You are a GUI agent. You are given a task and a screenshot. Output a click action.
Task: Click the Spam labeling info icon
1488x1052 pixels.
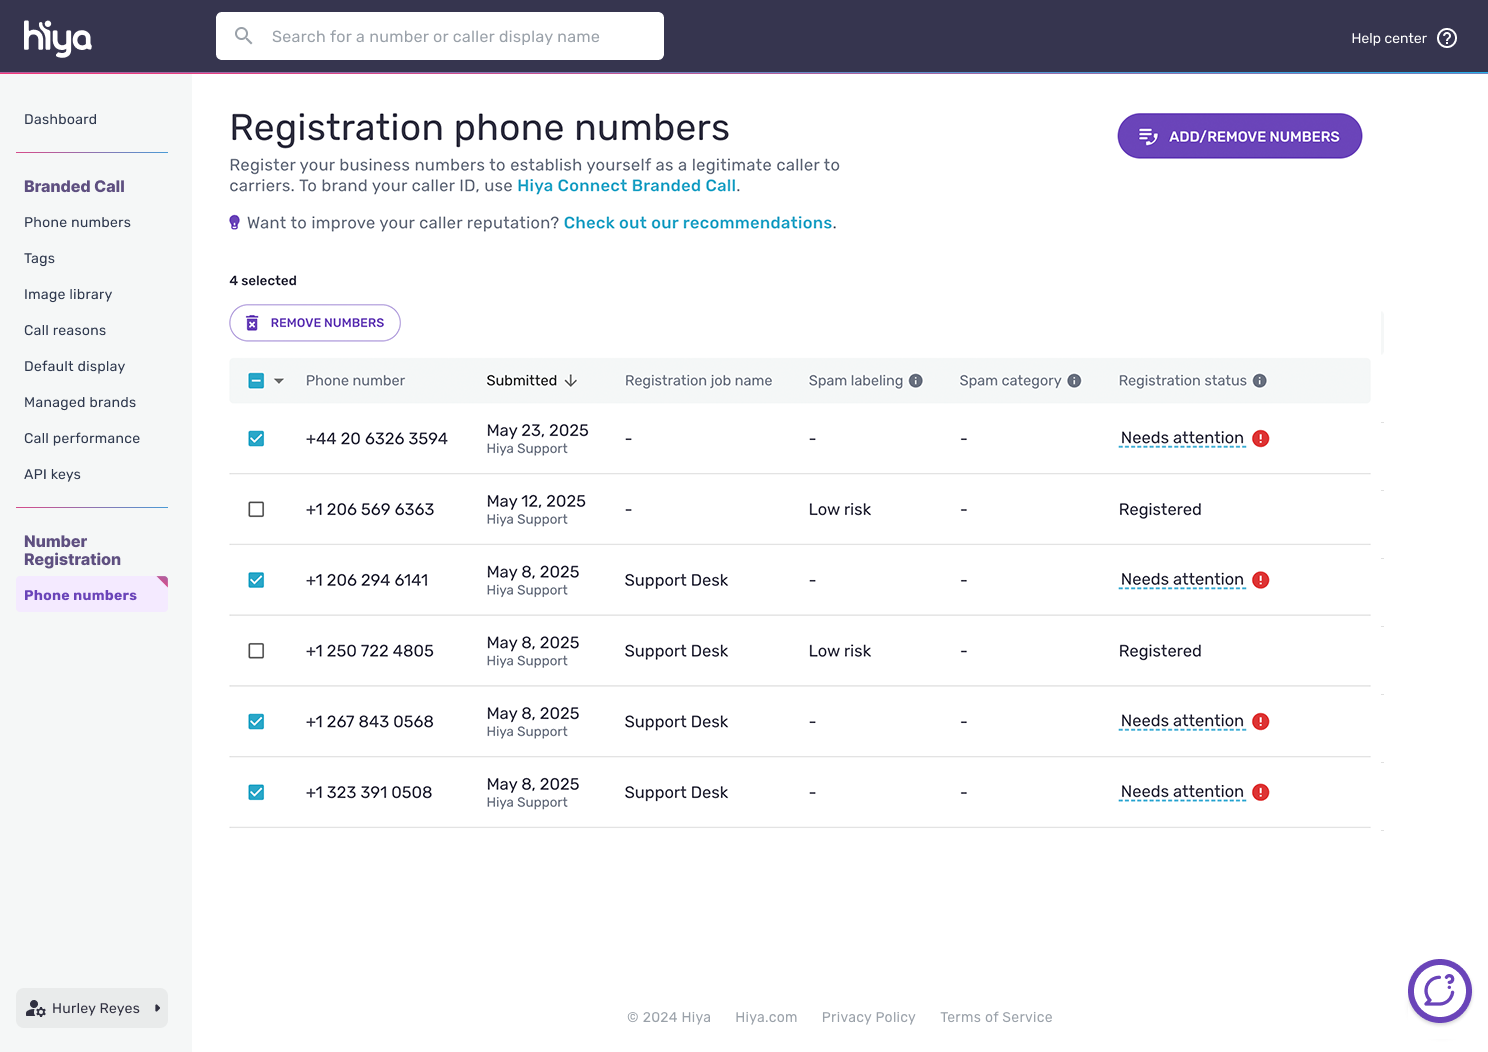[x=917, y=380]
